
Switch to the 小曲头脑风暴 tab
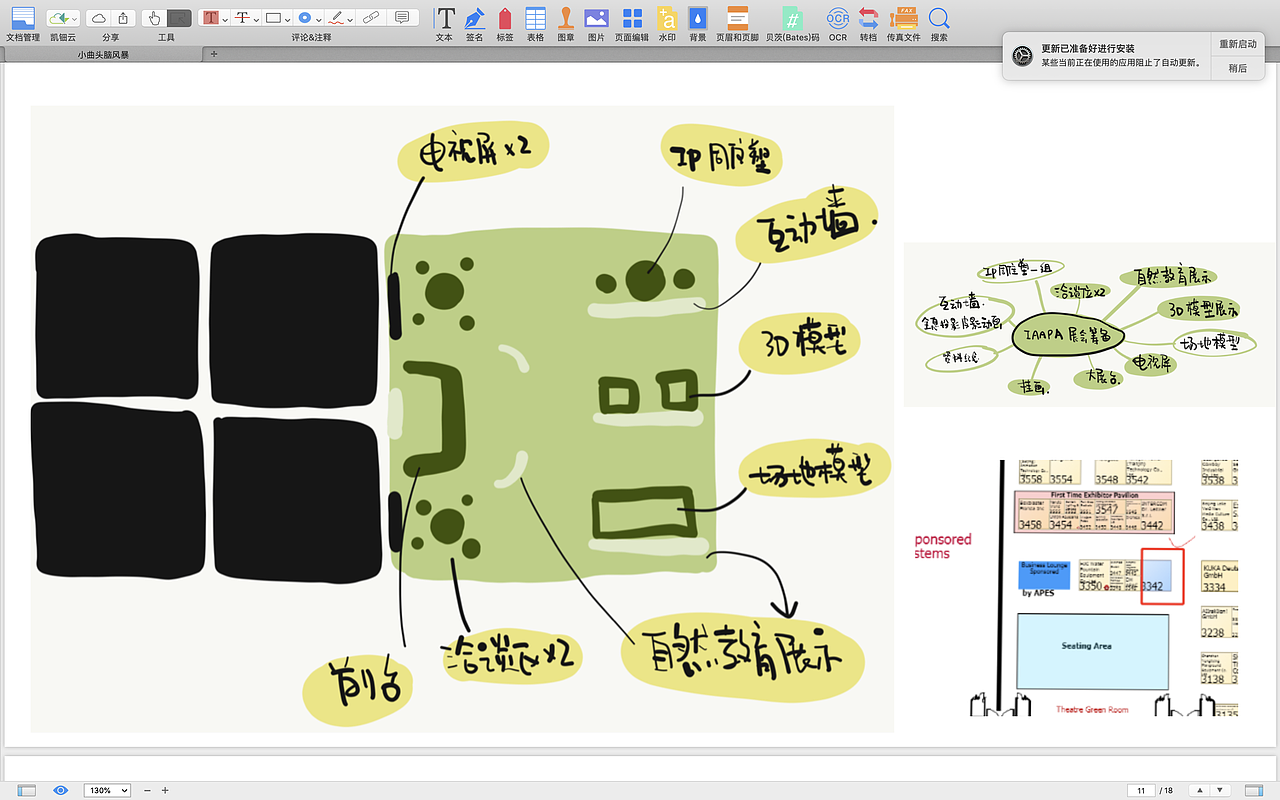pyautogui.click(x=103, y=55)
